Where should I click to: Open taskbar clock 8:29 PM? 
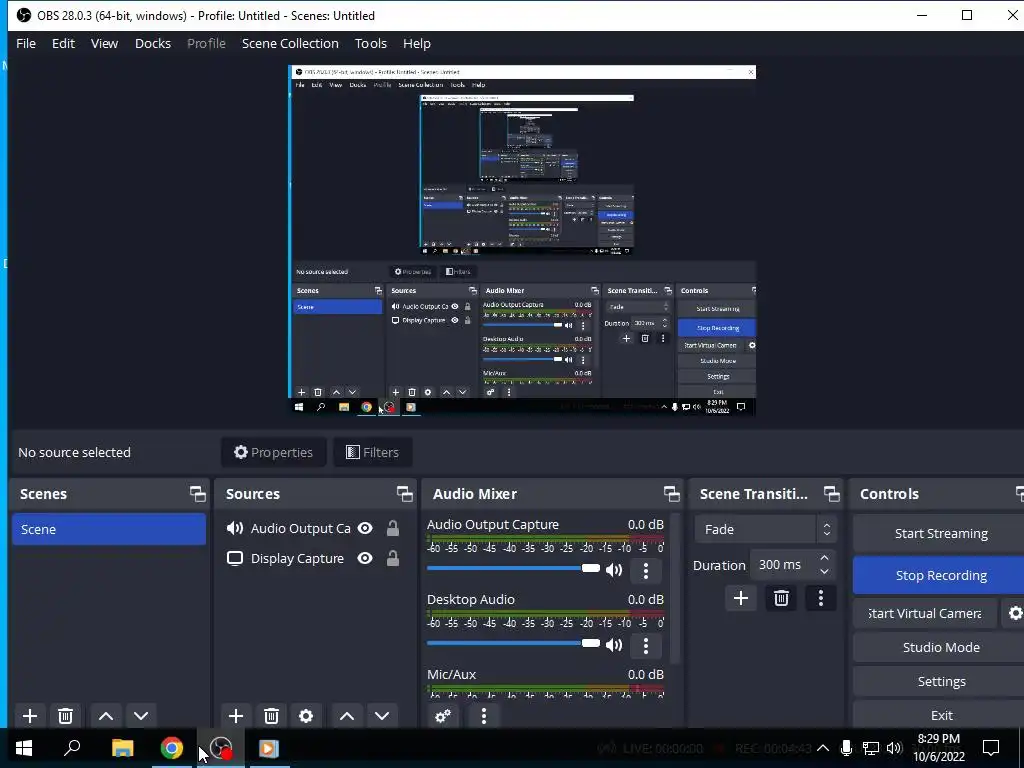pos(938,748)
